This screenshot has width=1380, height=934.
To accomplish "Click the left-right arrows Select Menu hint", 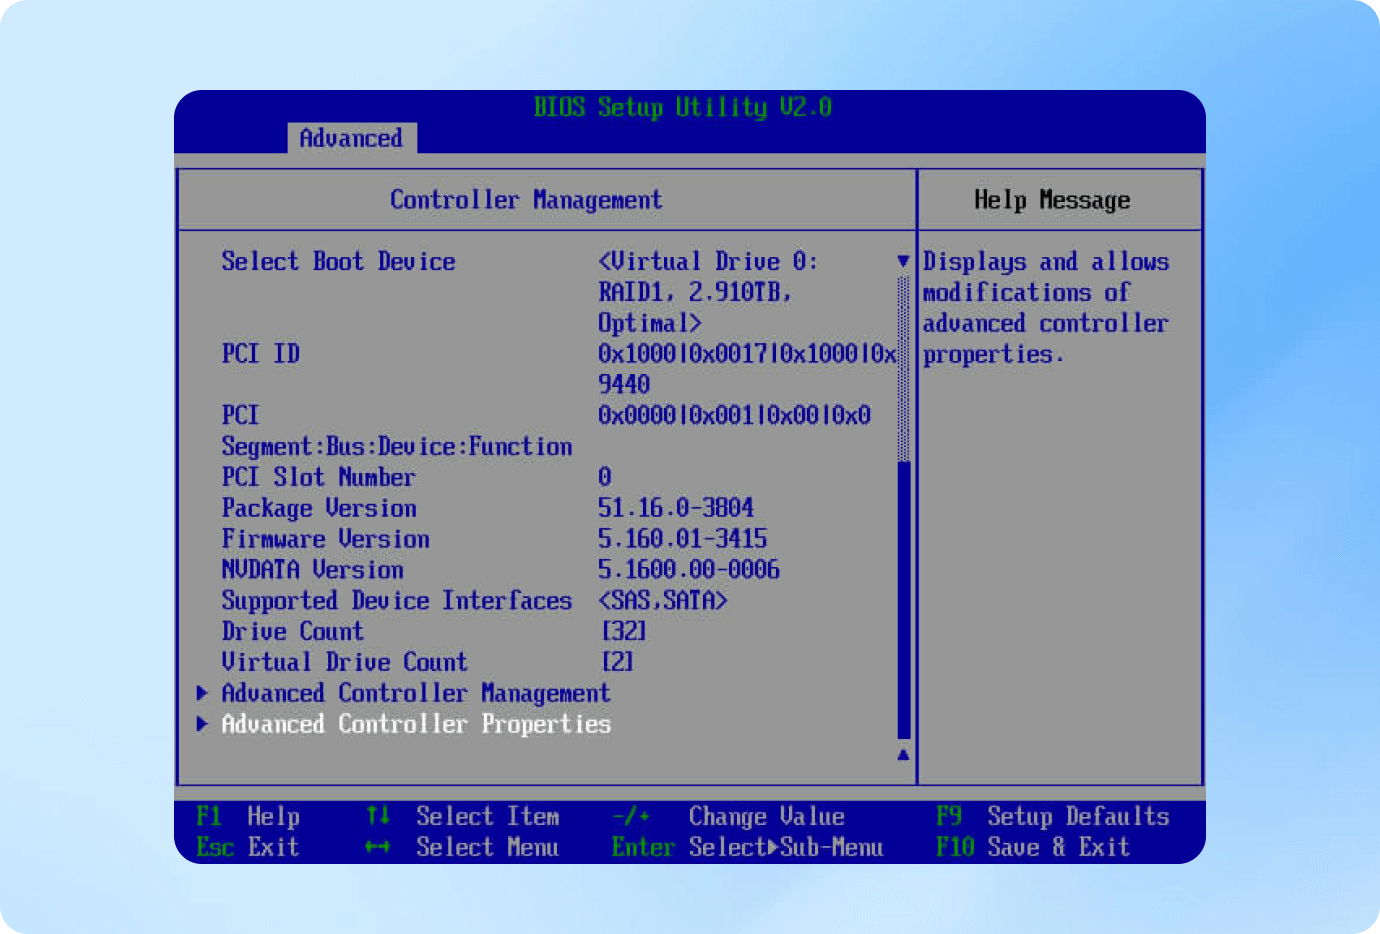I will pos(462,848).
